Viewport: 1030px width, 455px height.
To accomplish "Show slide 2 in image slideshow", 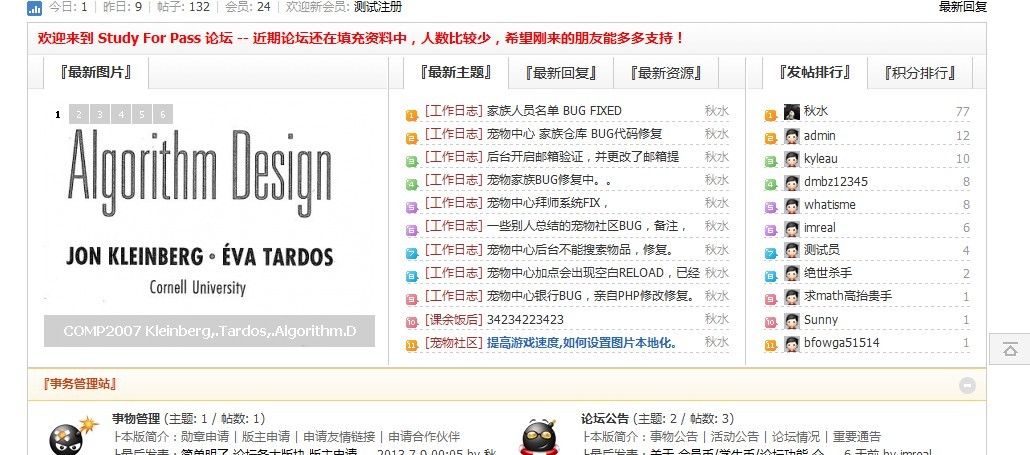I will click(79, 114).
